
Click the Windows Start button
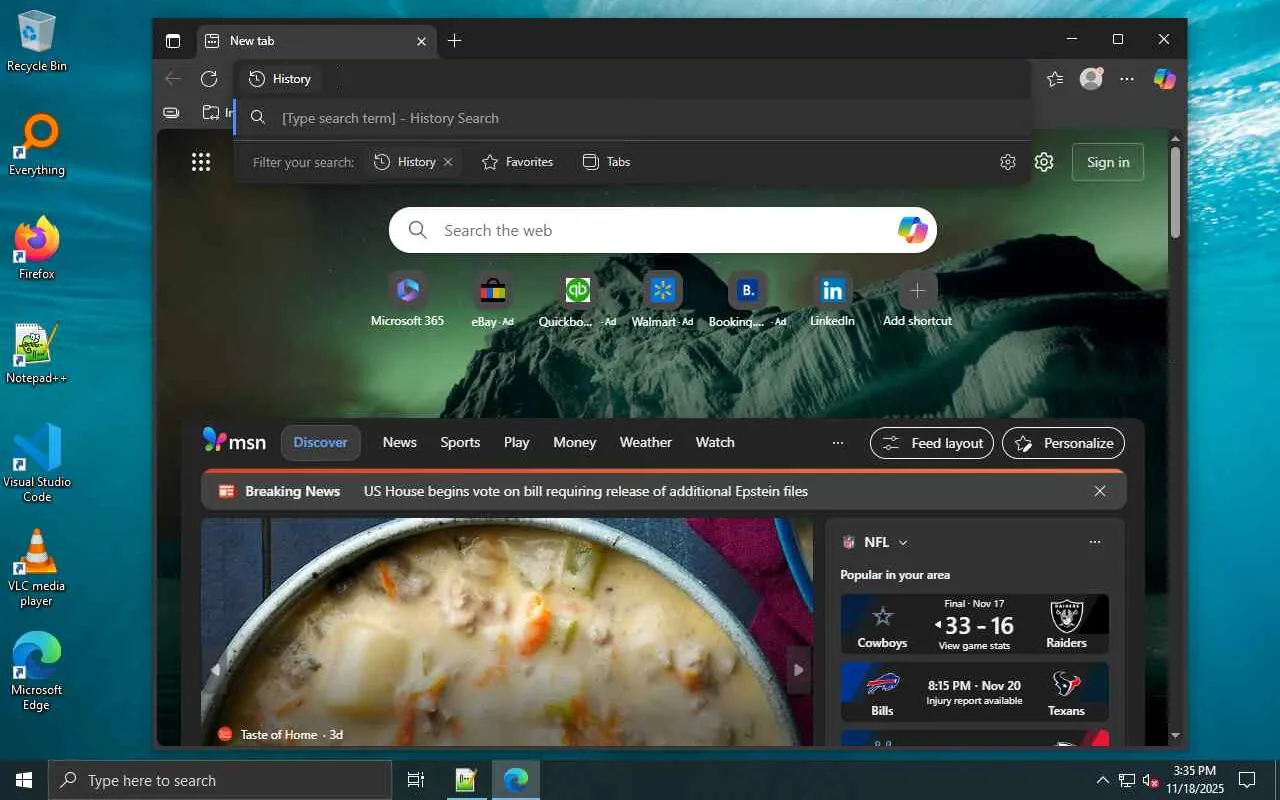pyautogui.click(x=24, y=780)
